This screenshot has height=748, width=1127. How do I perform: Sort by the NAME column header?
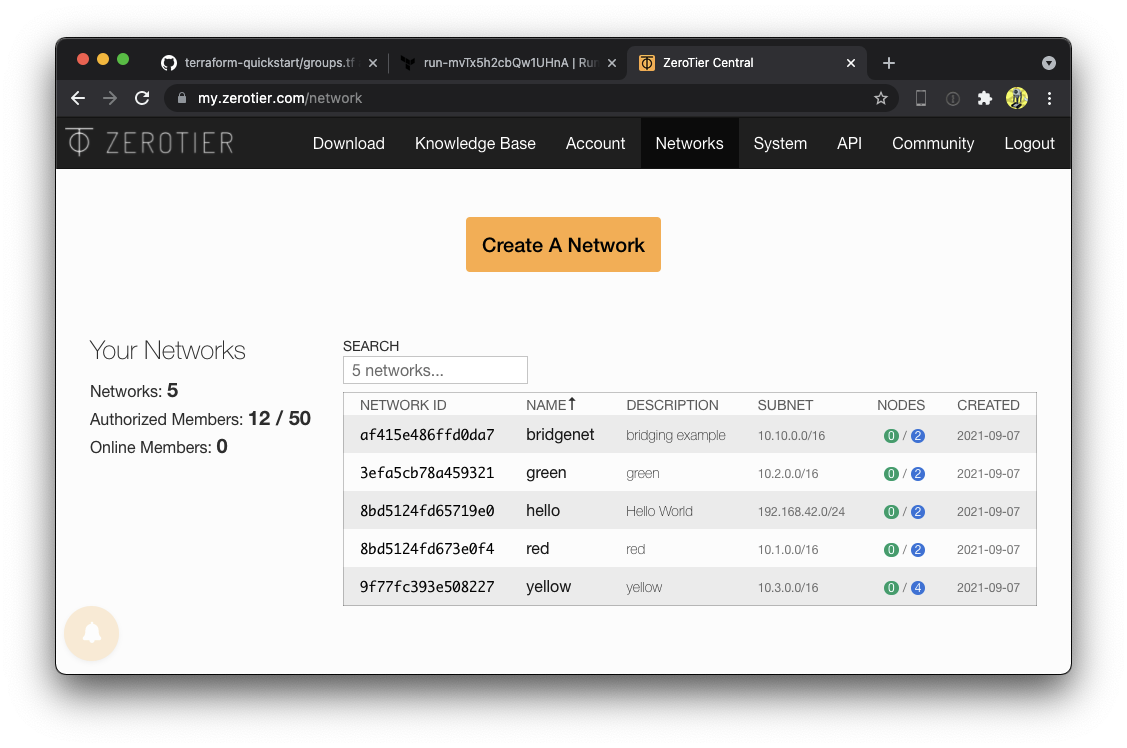(551, 405)
